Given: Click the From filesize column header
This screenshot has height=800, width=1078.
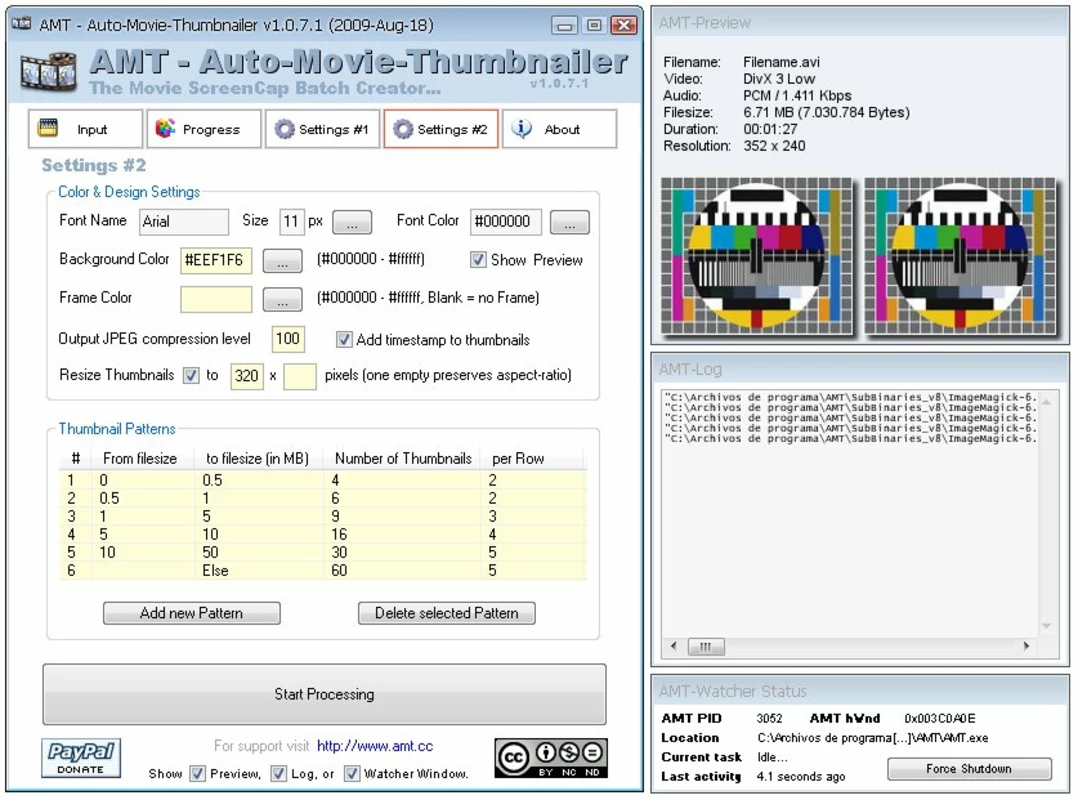Looking at the screenshot, I should point(142,458).
